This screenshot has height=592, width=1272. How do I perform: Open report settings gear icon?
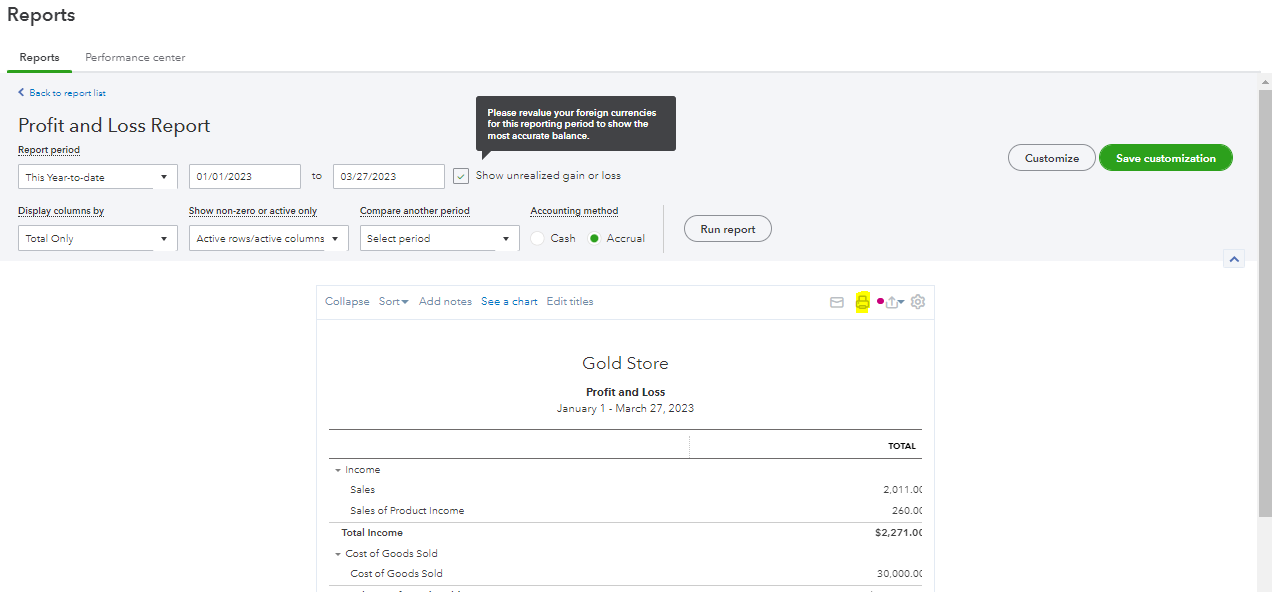tap(918, 302)
